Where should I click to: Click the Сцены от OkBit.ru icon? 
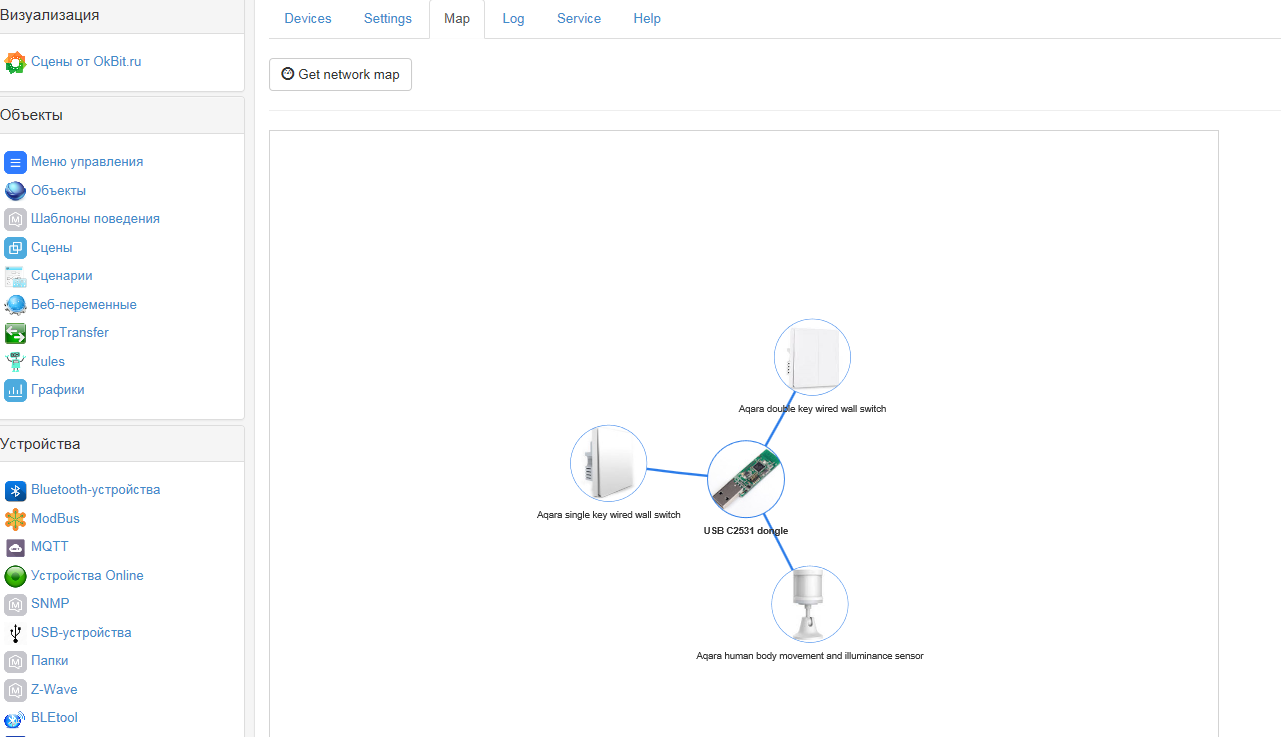pyautogui.click(x=15, y=62)
